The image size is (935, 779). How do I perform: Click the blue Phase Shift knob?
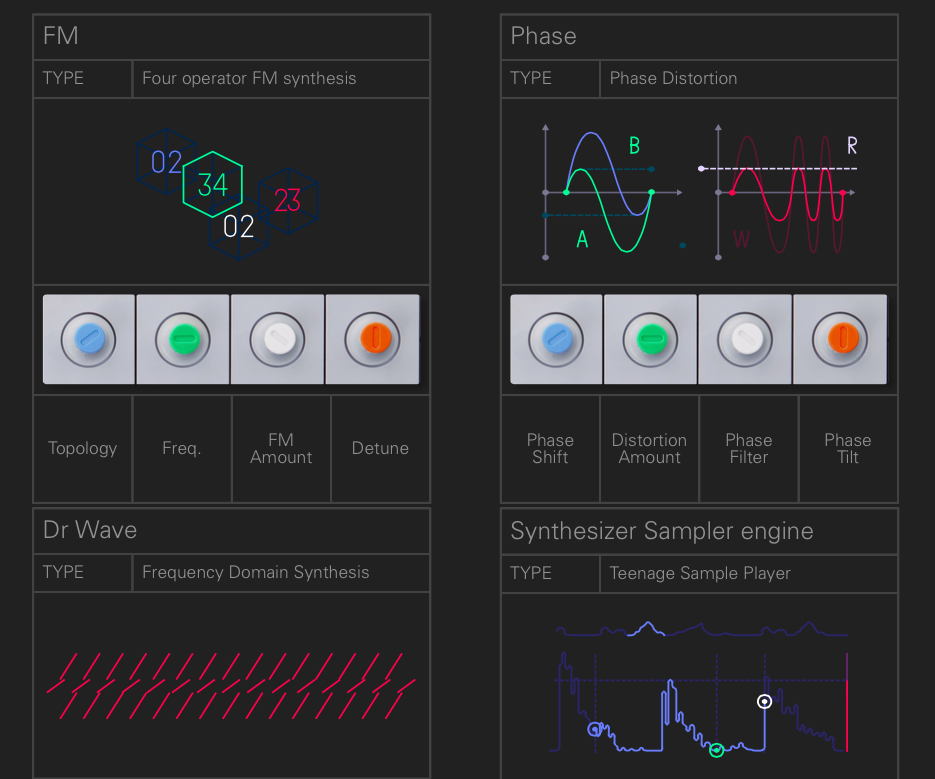(556, 339)
